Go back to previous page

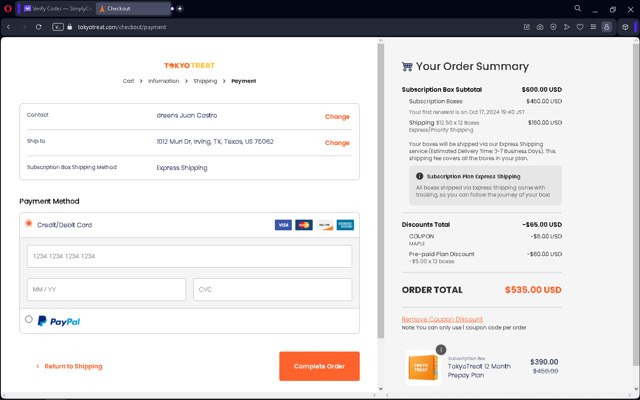[9, 27]
